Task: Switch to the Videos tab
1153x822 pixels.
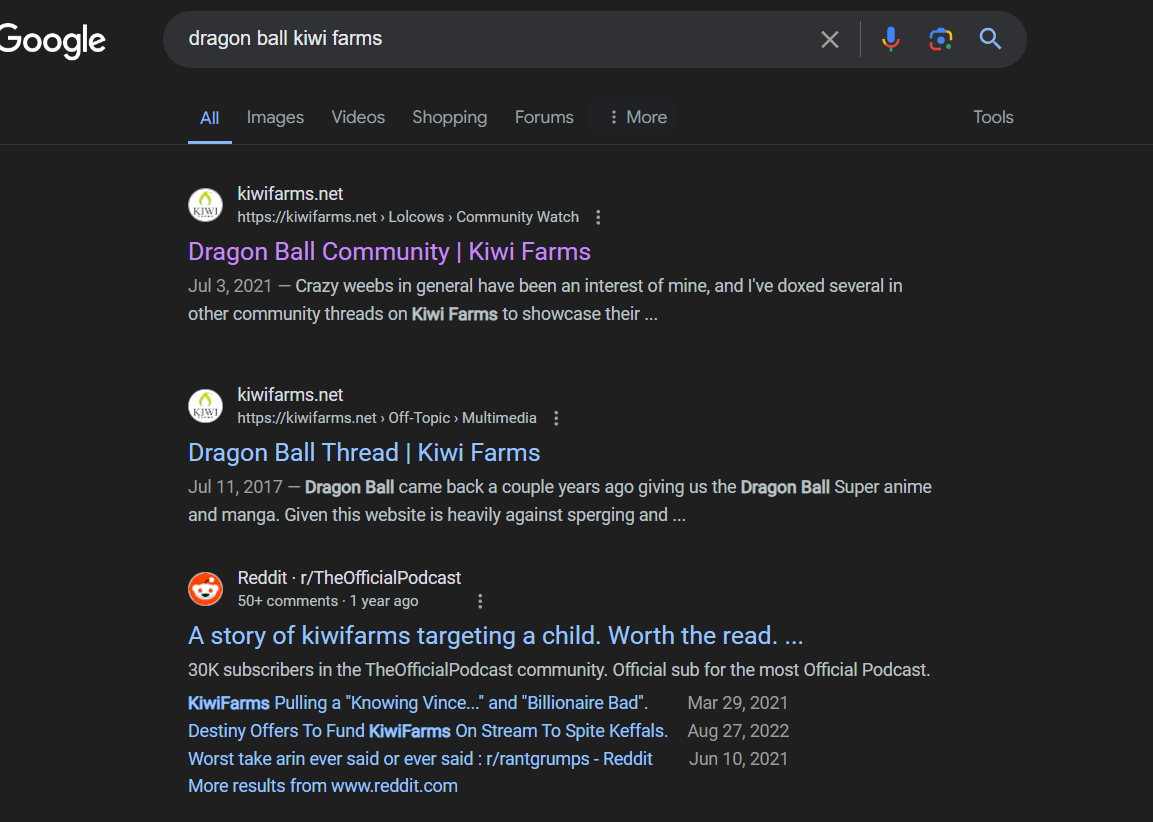Action: point(358,117)
